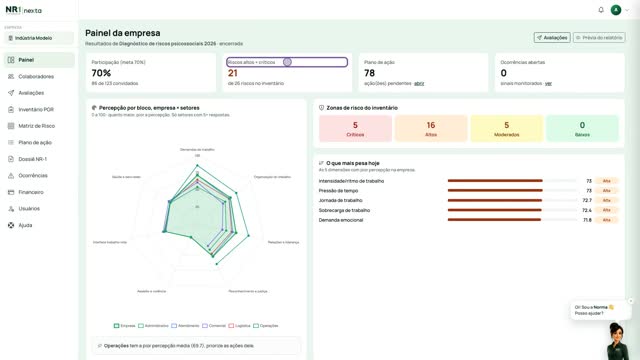This screenshot has height=360, width=640.
Task: Toggle the Atendimento series in the legend
Action: point(185,326)
